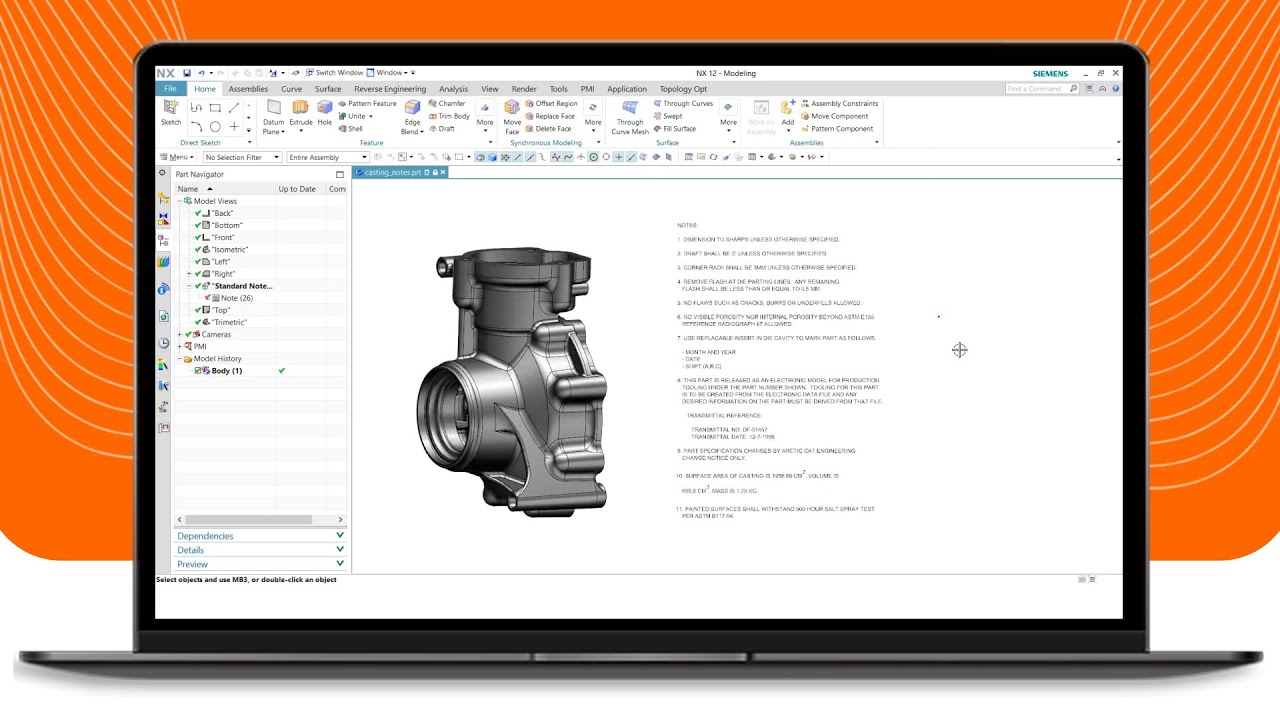Expand the Details panel
This screenshot has width=1280, height=720.
(260, 550)
